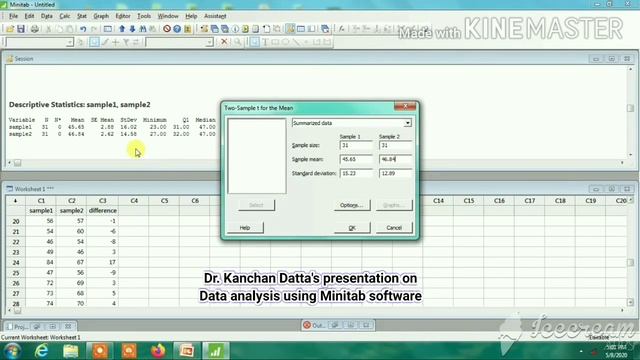The height and width of the screenshot is (360, 640).
Task: Open the StatGuide toolbar icon
Action: (187, 29)
